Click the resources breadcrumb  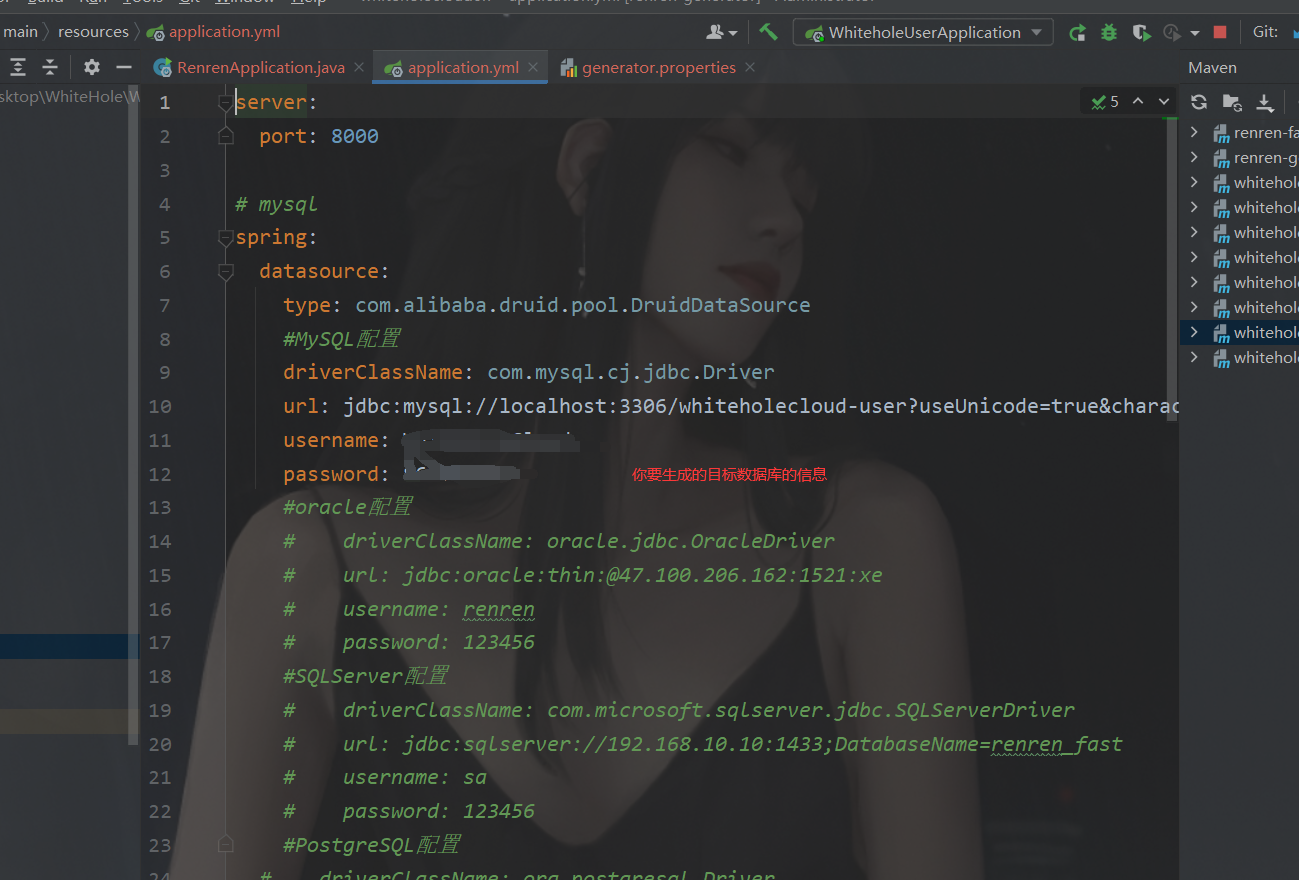point(93,32)
